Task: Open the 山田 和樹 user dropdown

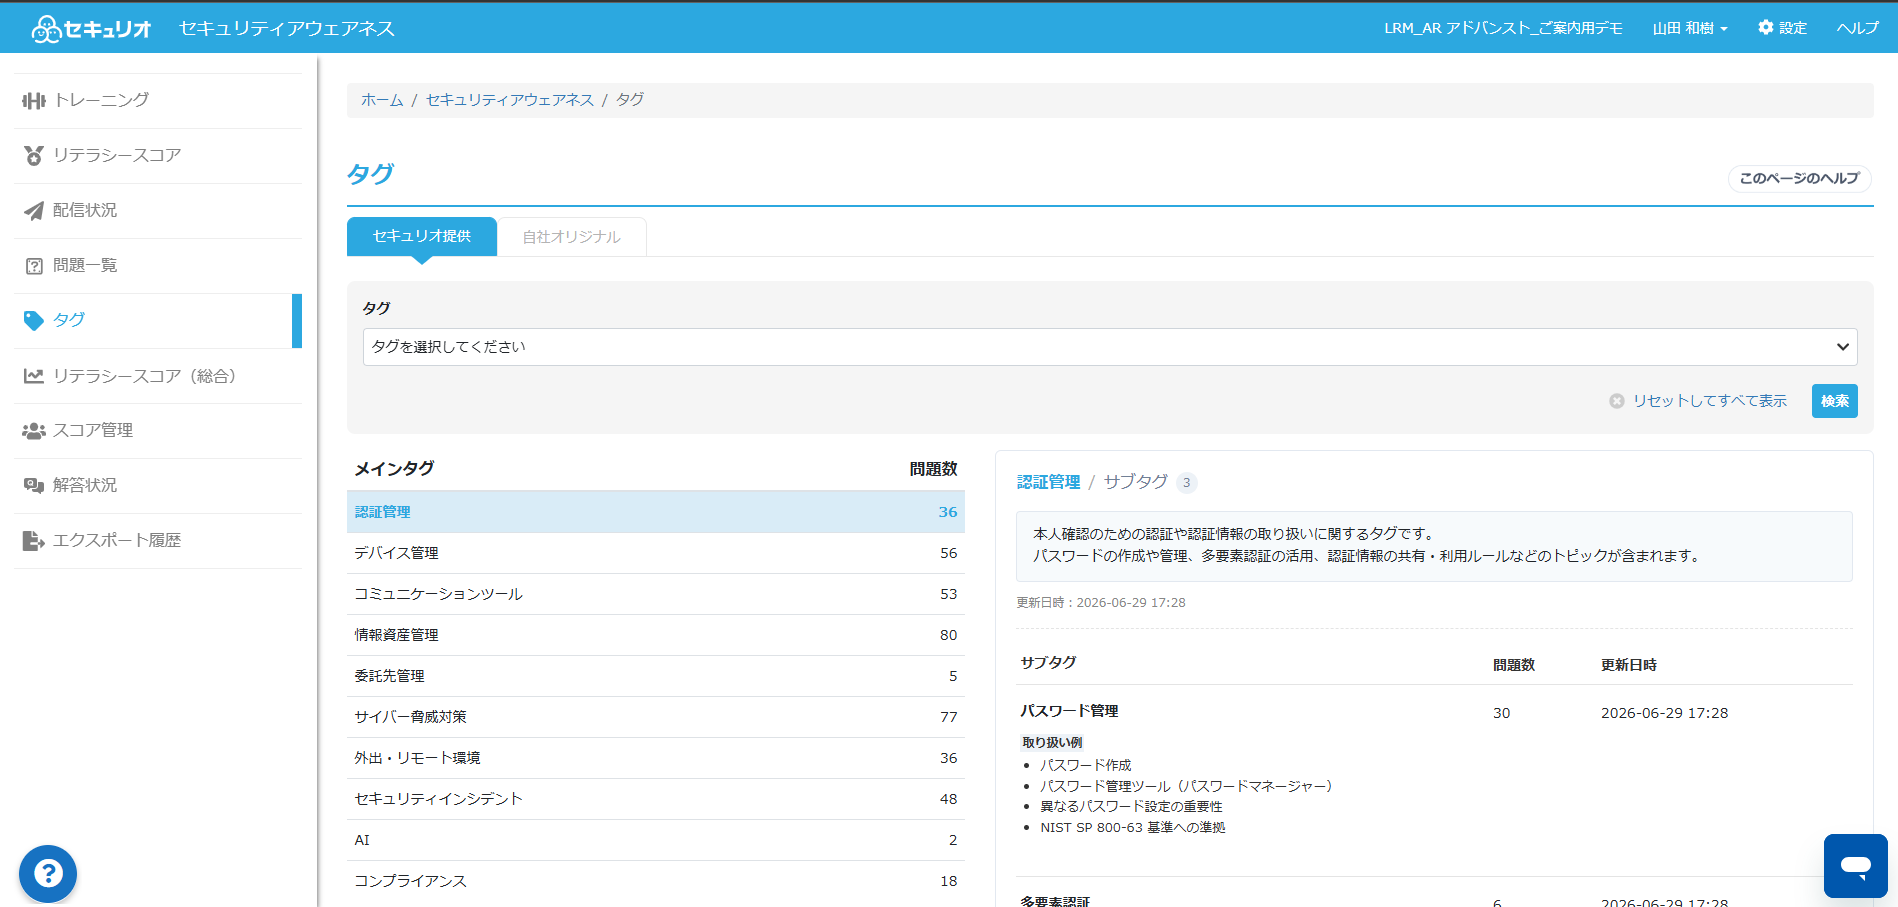Action: (x=1690, y=28)
